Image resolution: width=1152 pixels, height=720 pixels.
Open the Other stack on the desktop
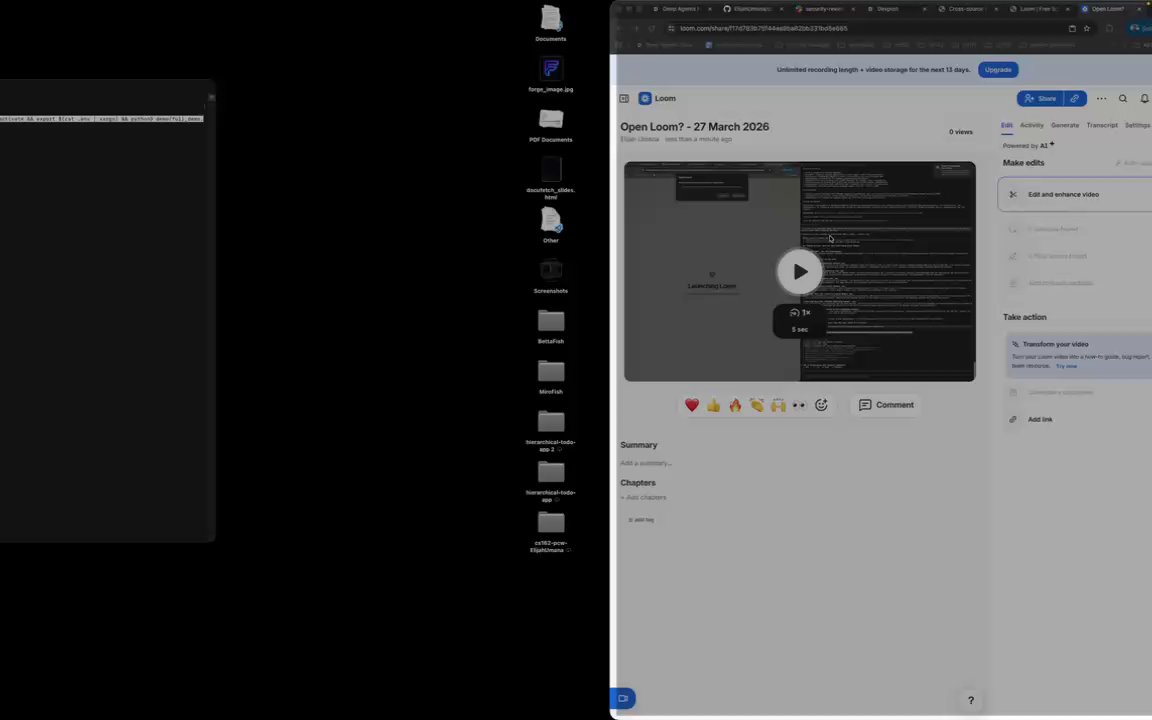(550, 224)
